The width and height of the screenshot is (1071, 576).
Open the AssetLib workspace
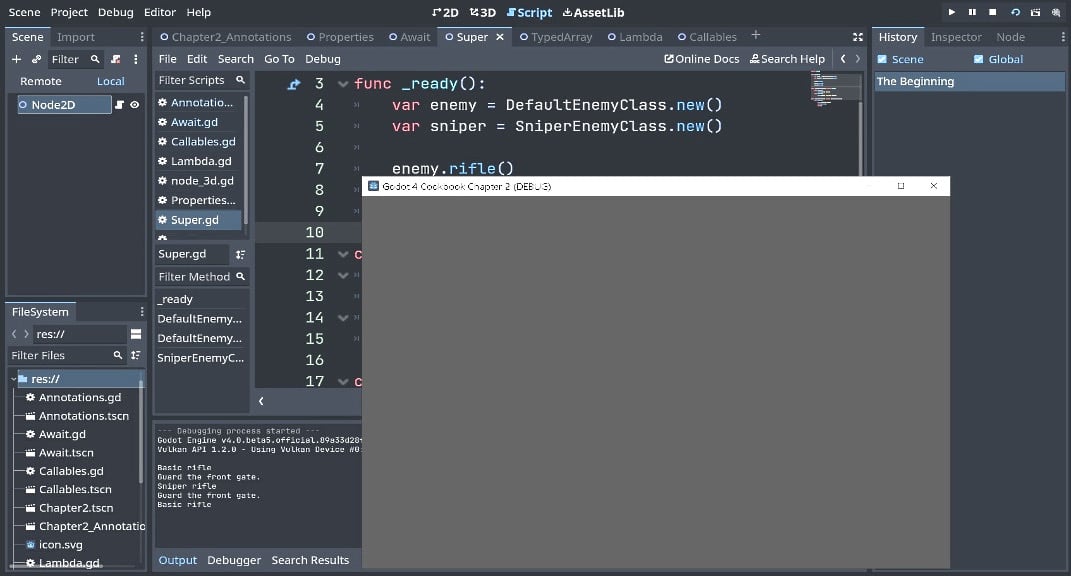(594, 12)
